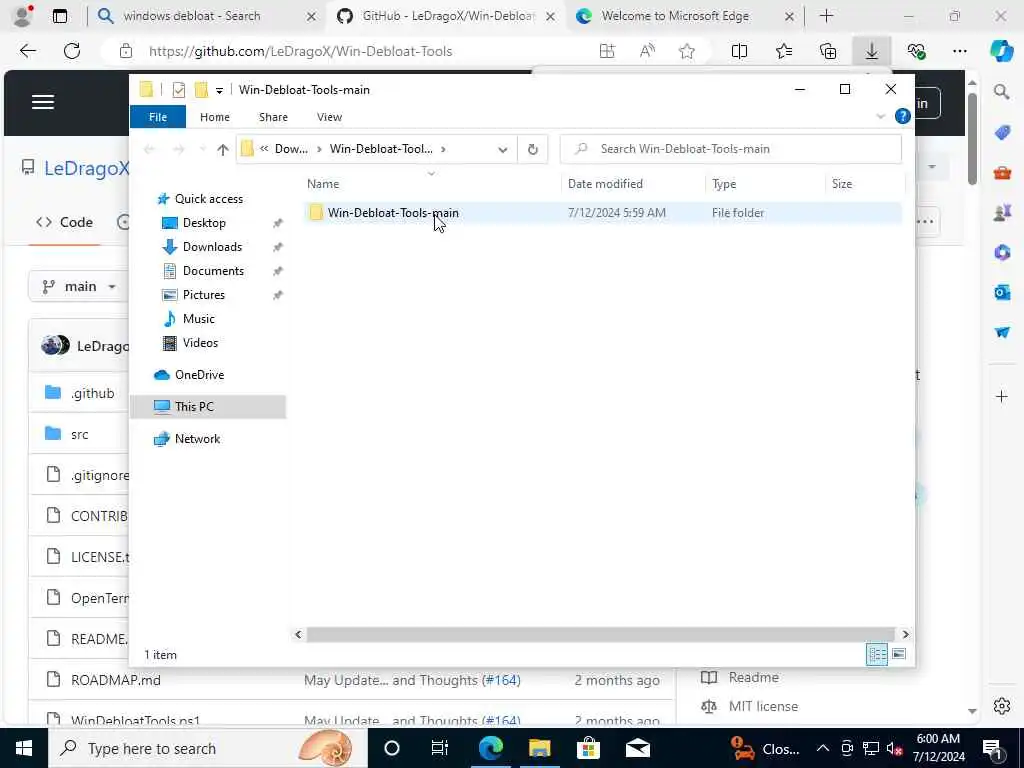Select Videos in navigation pane

(200, 343)
